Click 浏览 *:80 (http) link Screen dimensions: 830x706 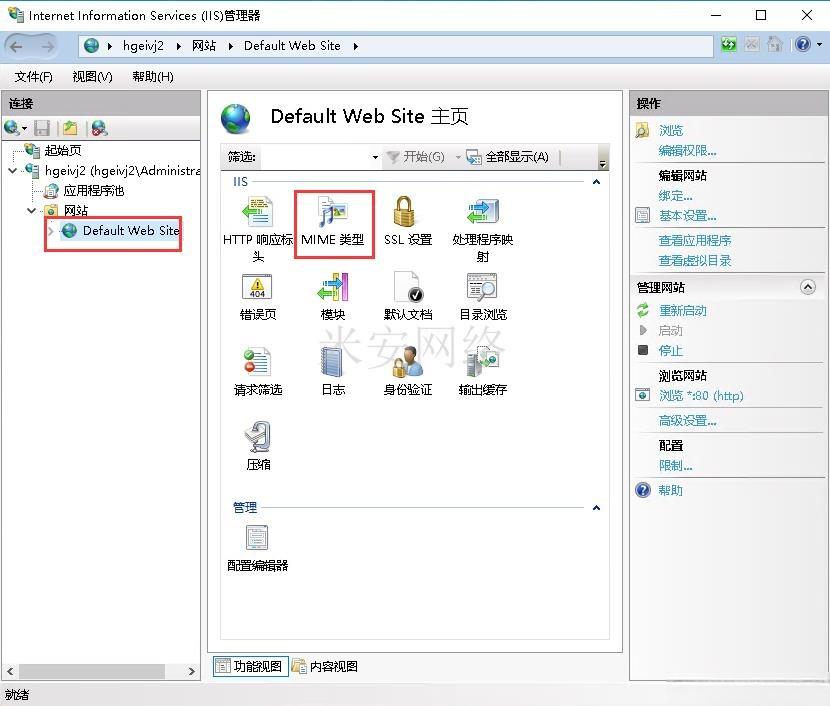coord(701,395)
